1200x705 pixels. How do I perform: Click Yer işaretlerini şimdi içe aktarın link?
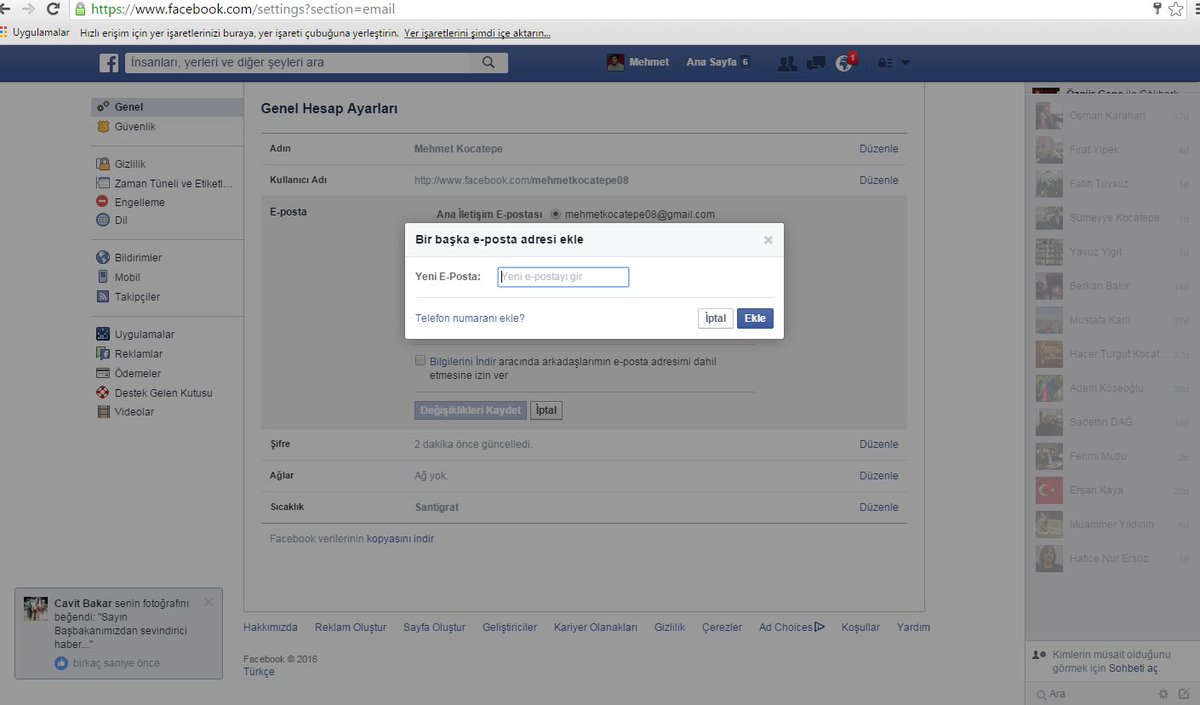coord(477,33)
